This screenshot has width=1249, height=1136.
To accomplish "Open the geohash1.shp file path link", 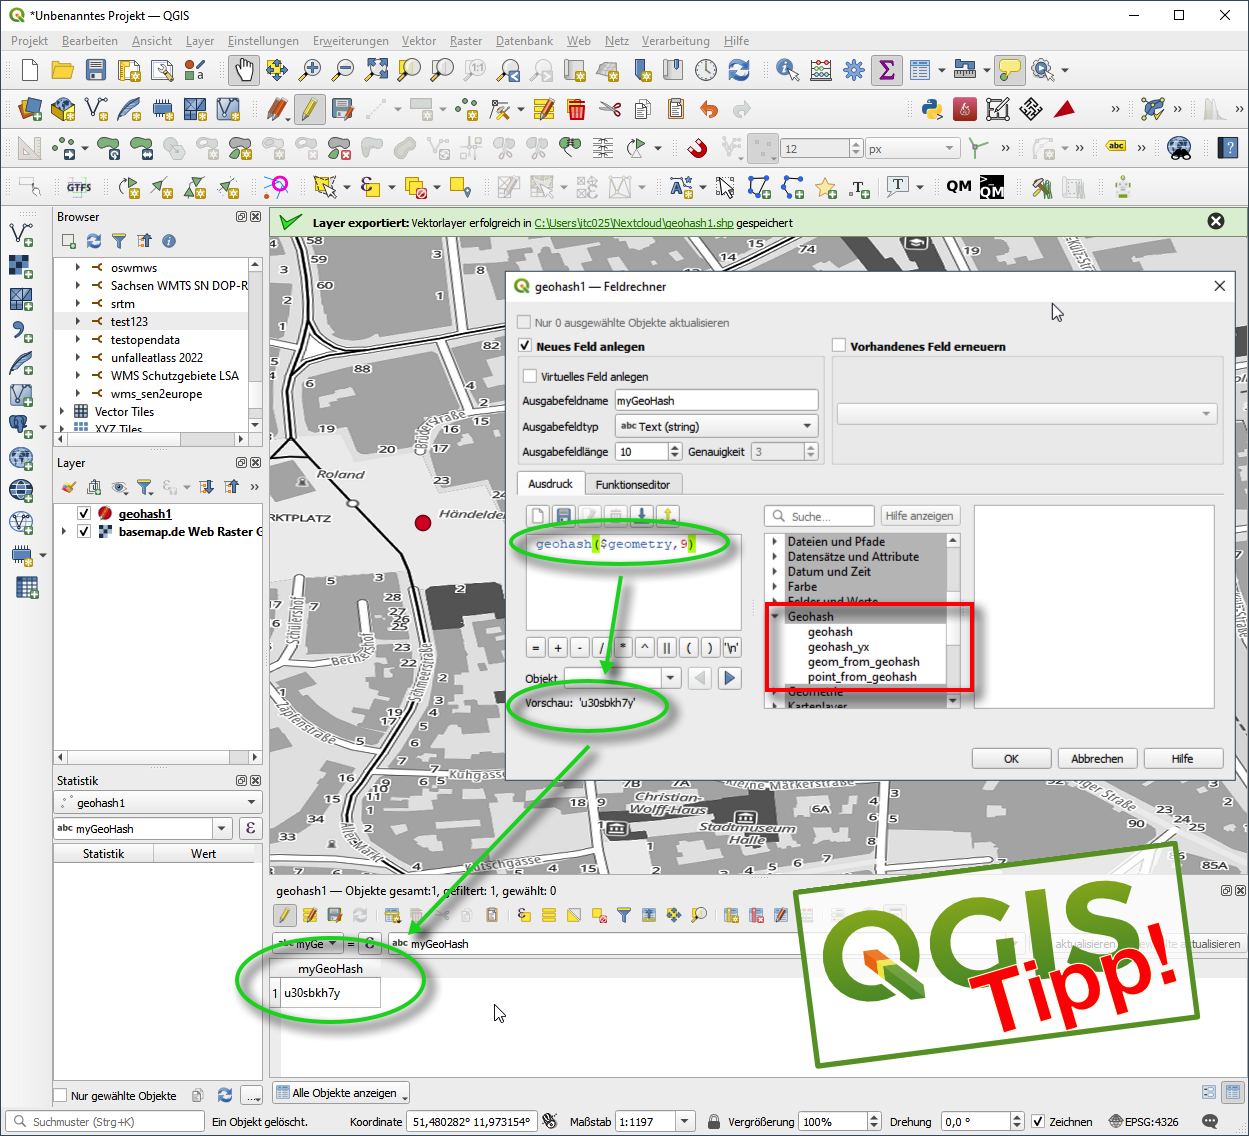I will [x=633, y=223].
